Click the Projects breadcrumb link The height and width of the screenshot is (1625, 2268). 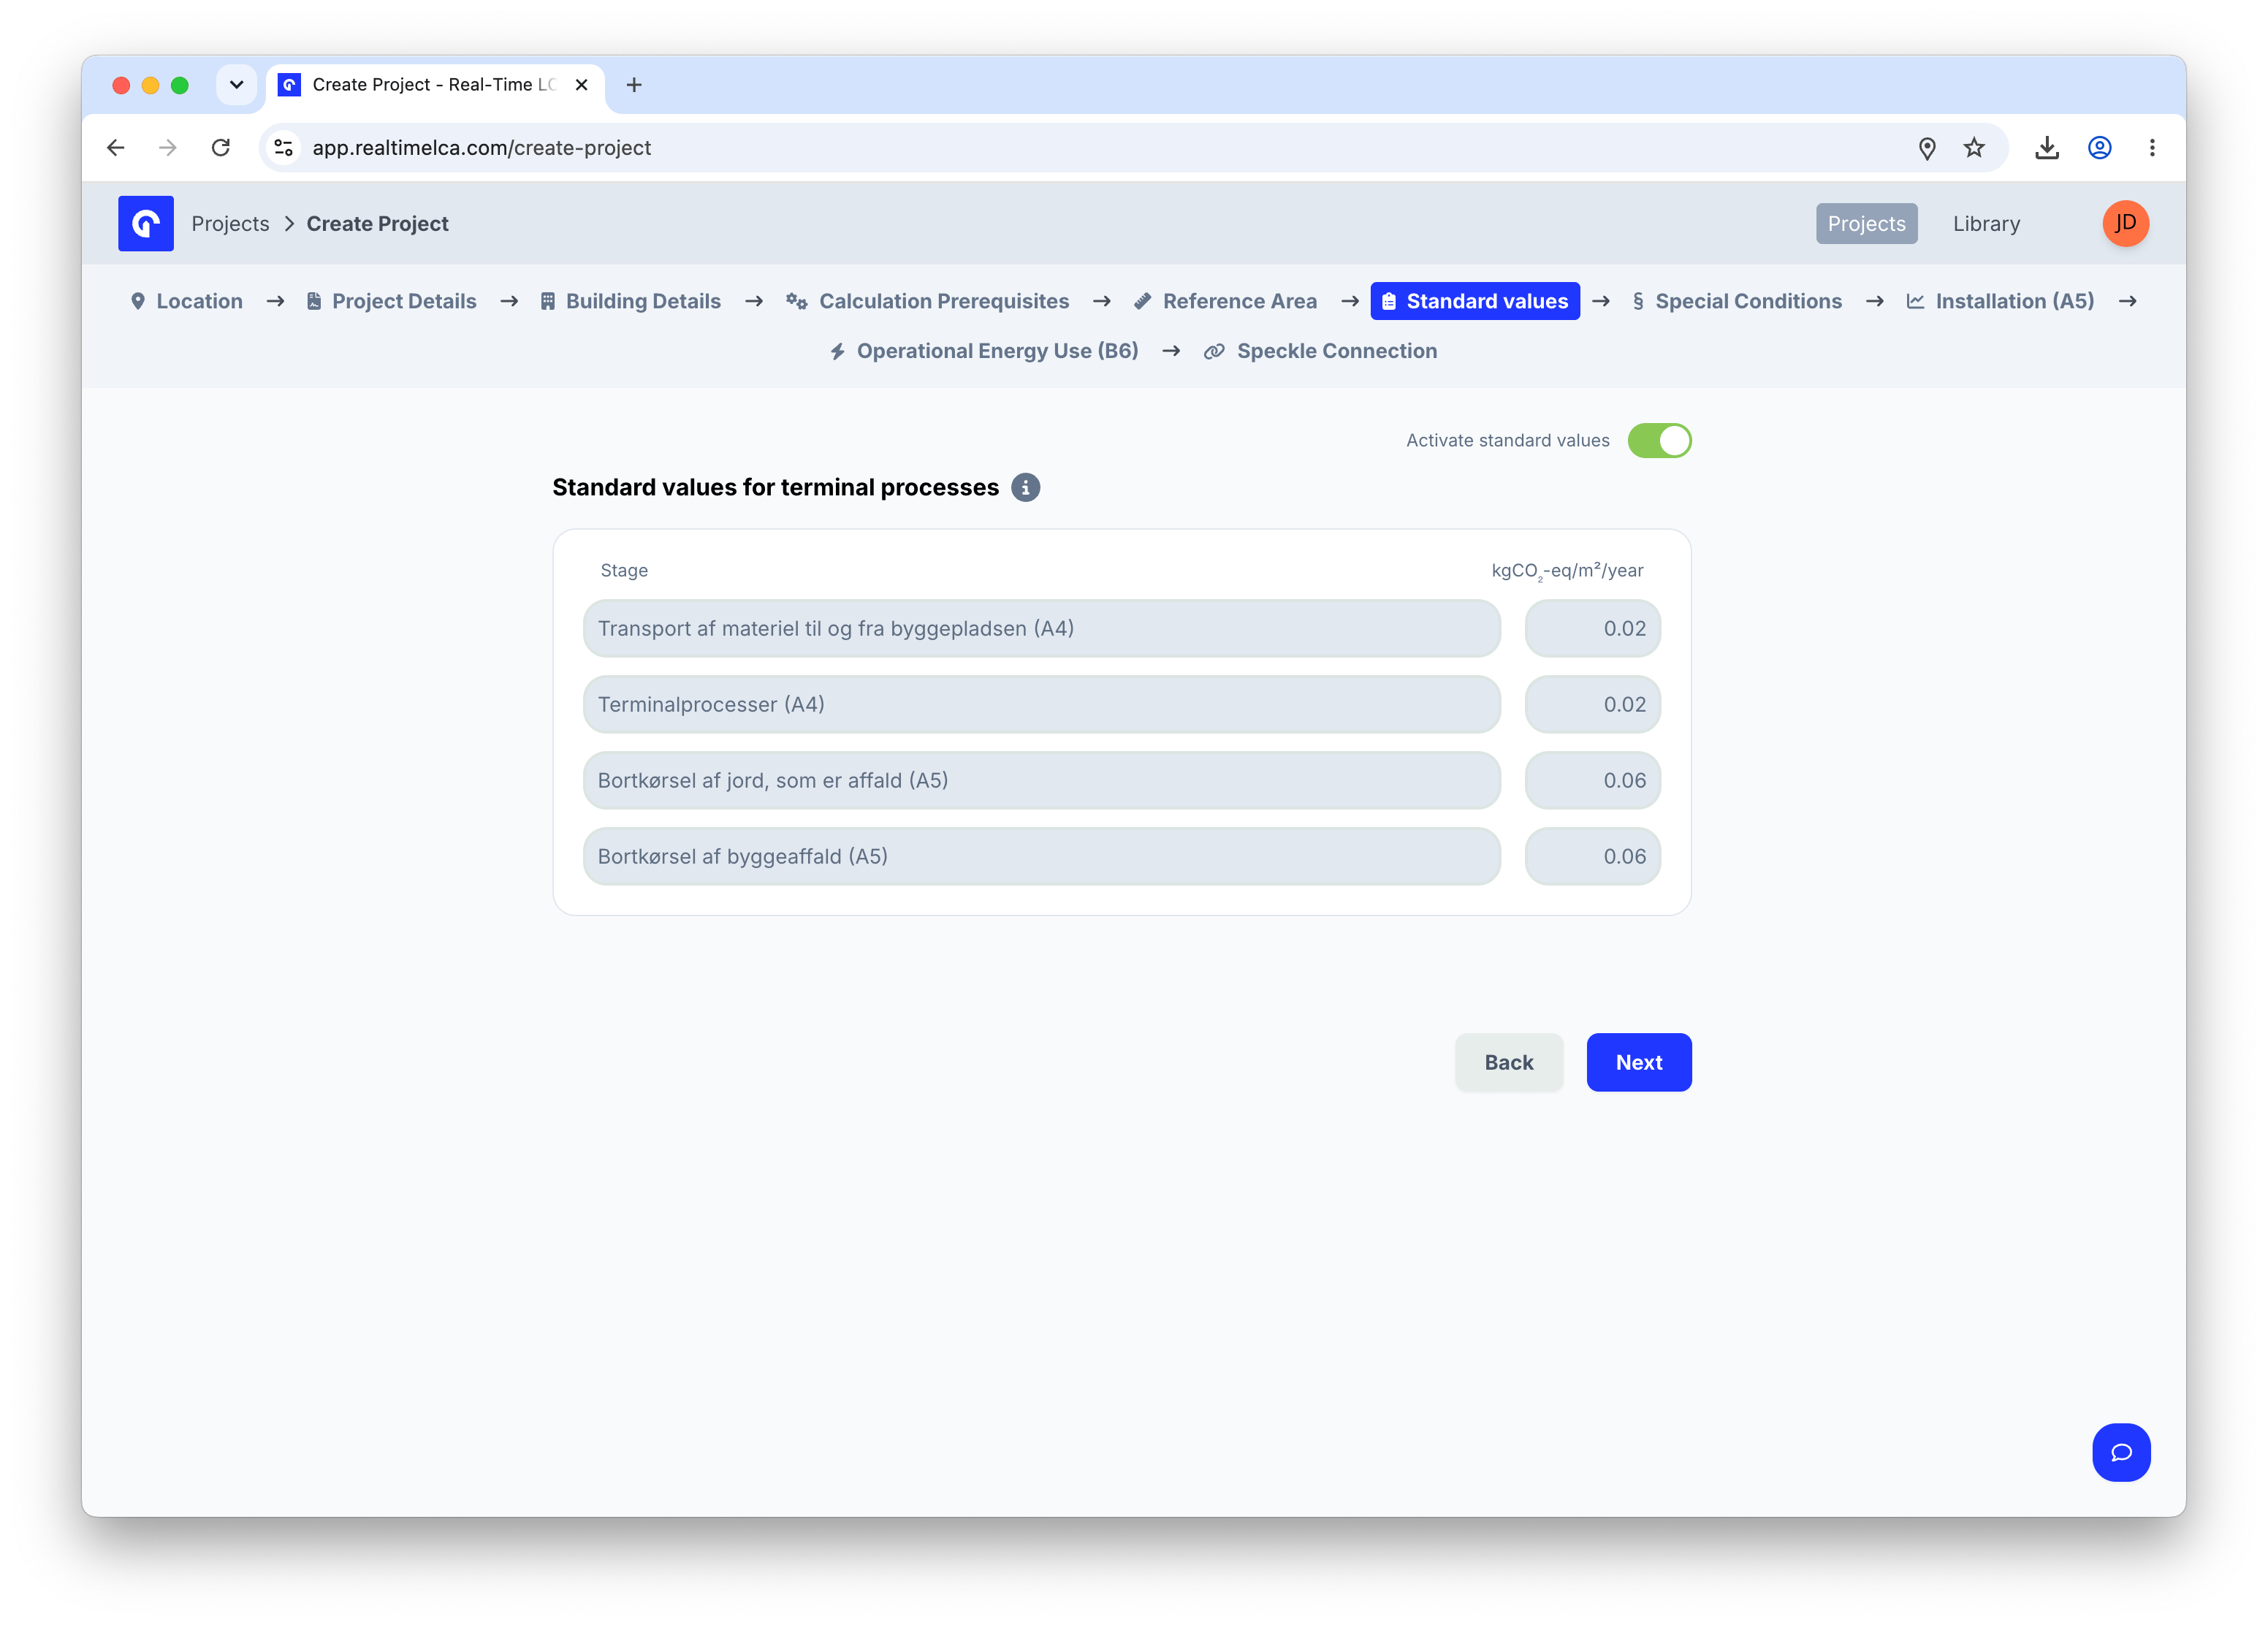click(230, 224)
